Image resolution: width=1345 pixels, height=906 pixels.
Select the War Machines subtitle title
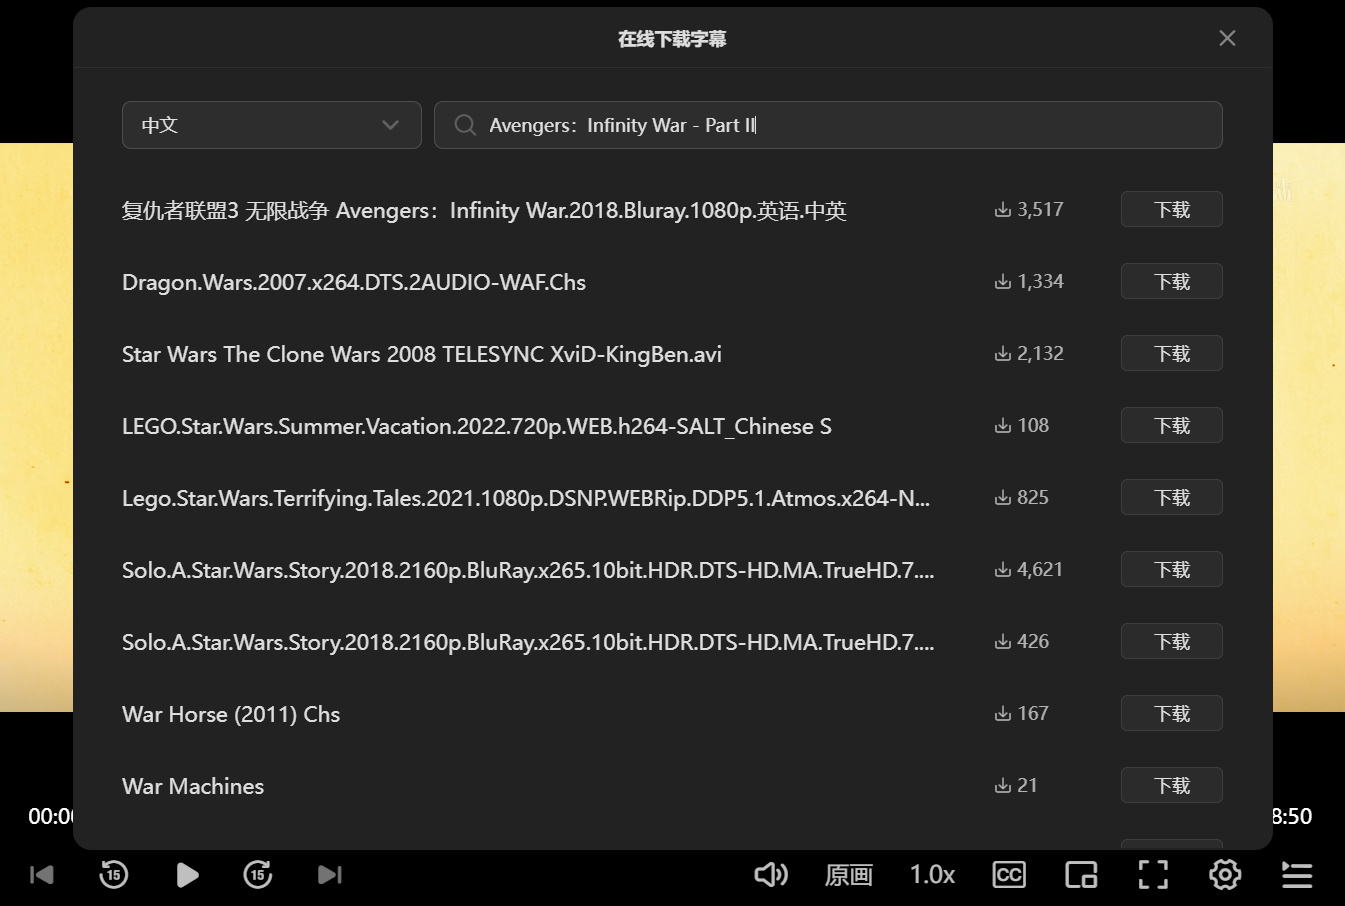[x=193, y=786]
